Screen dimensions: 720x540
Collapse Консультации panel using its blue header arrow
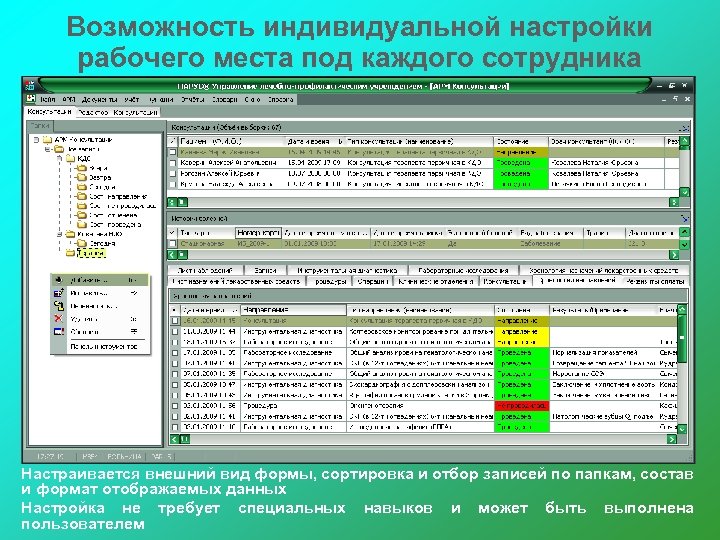tap(684, 128)
